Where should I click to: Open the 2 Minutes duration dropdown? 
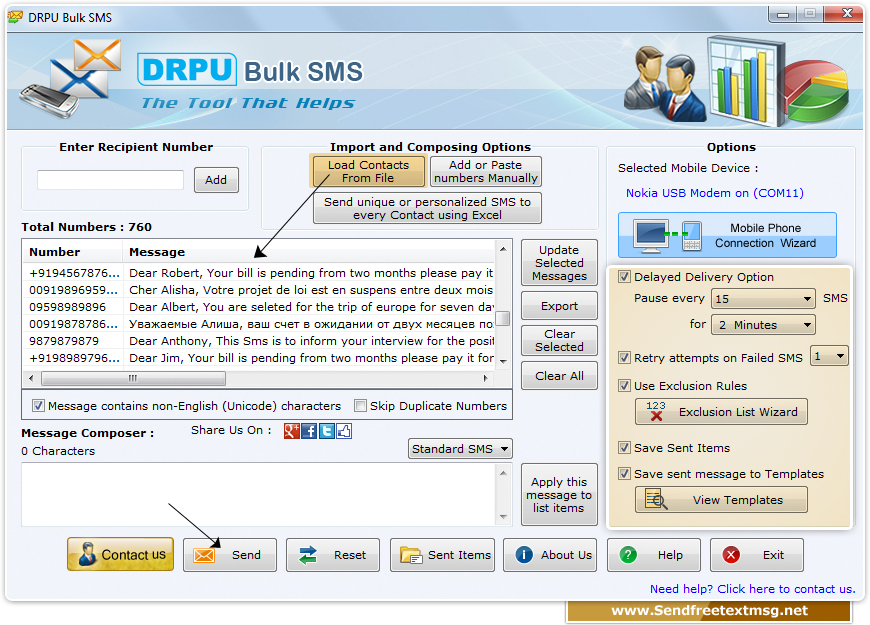(x=763, y=325)
